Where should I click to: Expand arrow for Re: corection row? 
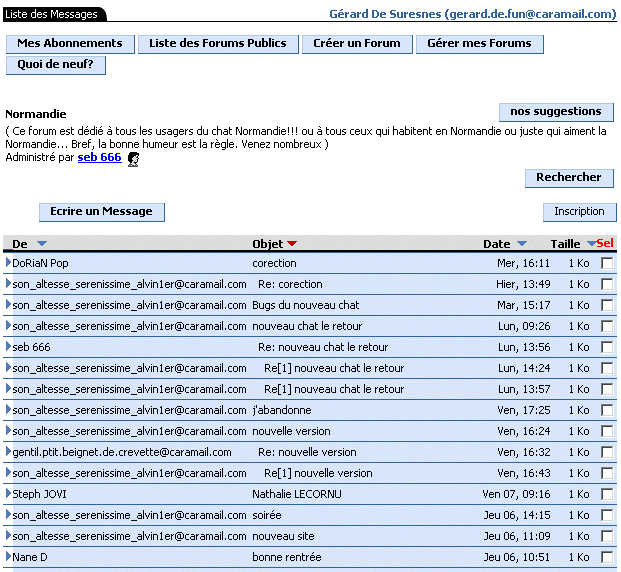tap(8, 283)
